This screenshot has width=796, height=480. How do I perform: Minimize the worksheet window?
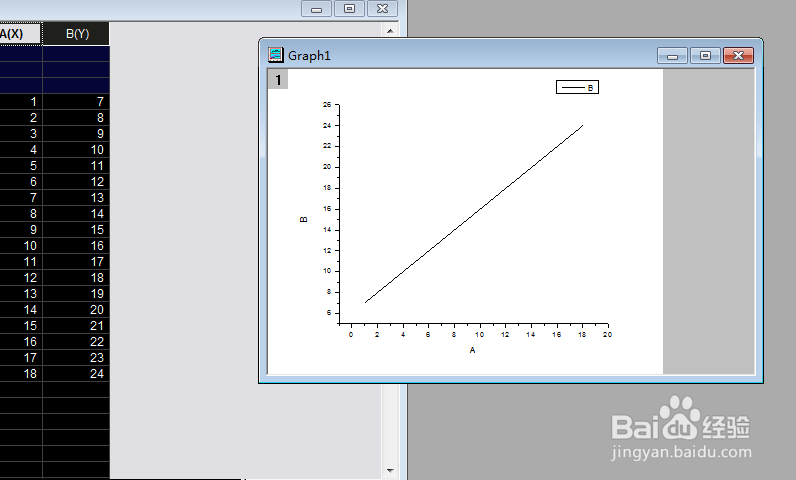[x=316, y=9]
